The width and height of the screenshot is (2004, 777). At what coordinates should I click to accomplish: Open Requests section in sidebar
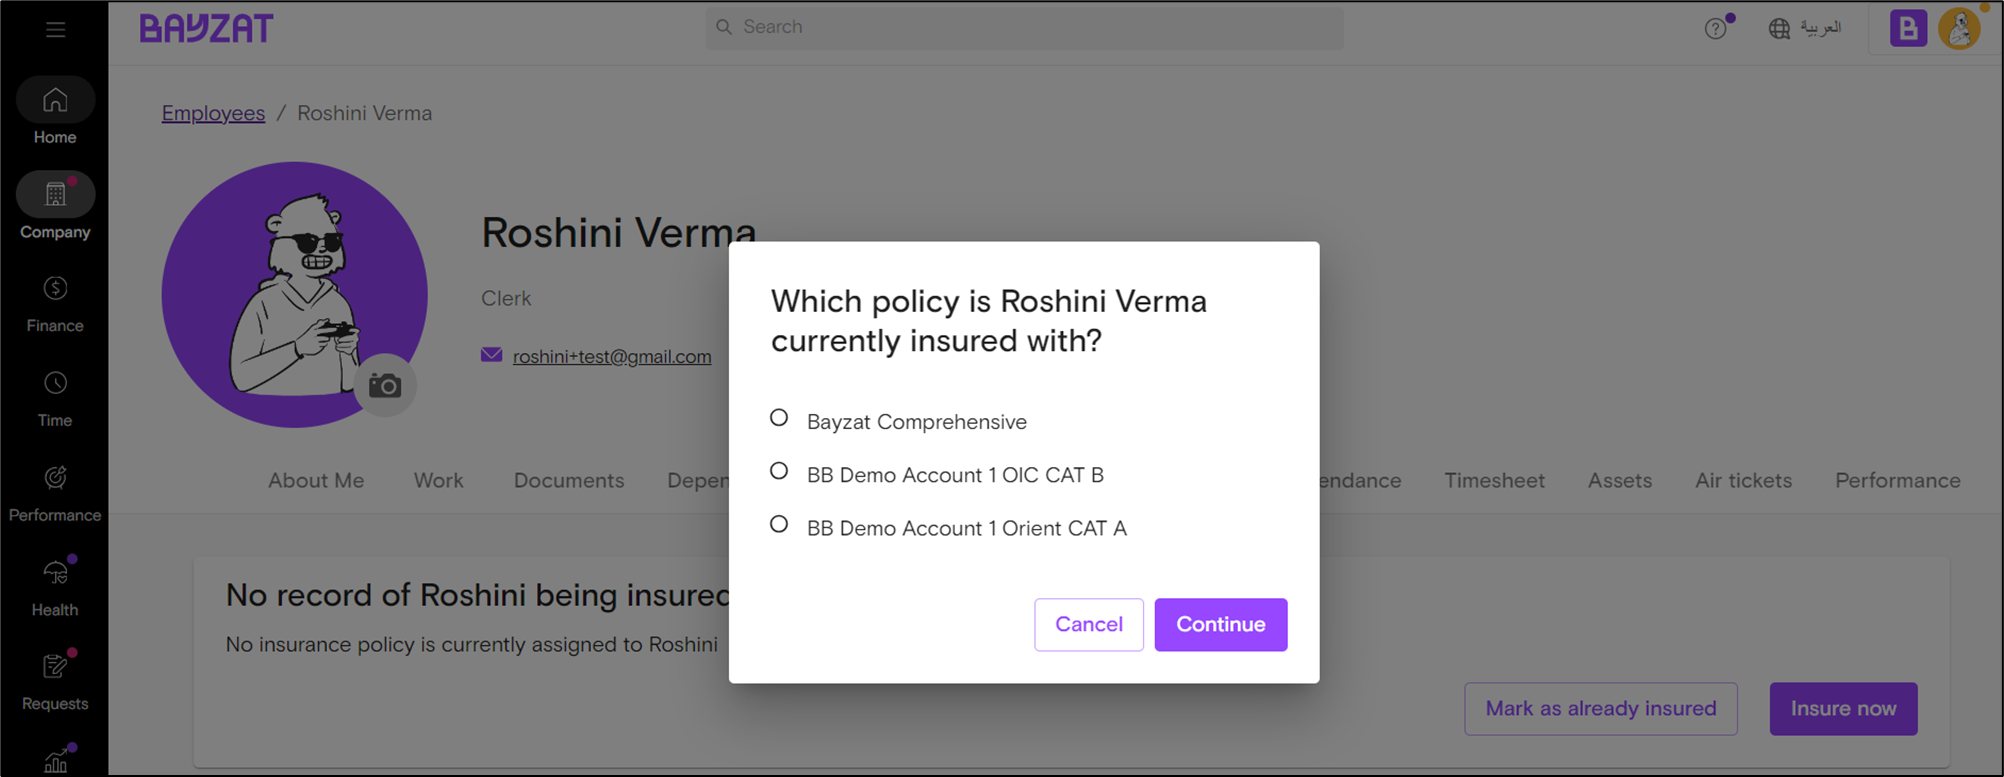55,682
